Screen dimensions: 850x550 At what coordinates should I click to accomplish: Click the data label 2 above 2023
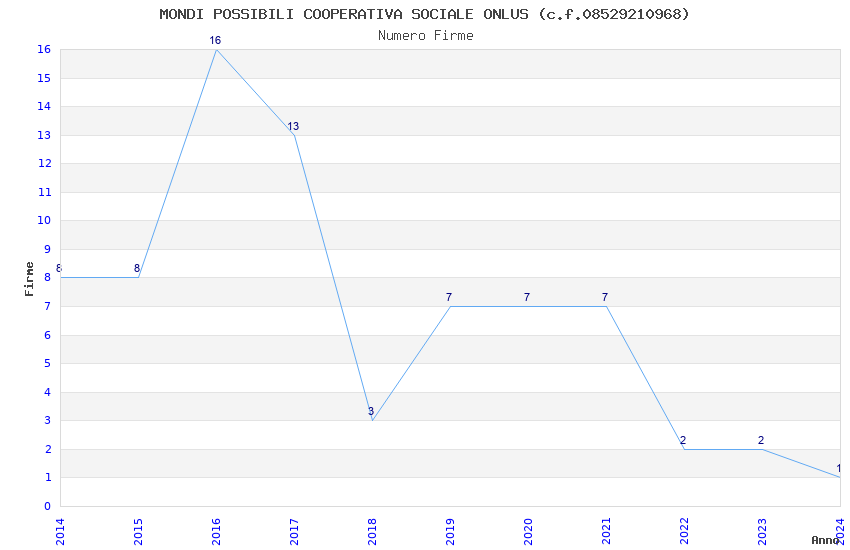click(x=761, y=440)
